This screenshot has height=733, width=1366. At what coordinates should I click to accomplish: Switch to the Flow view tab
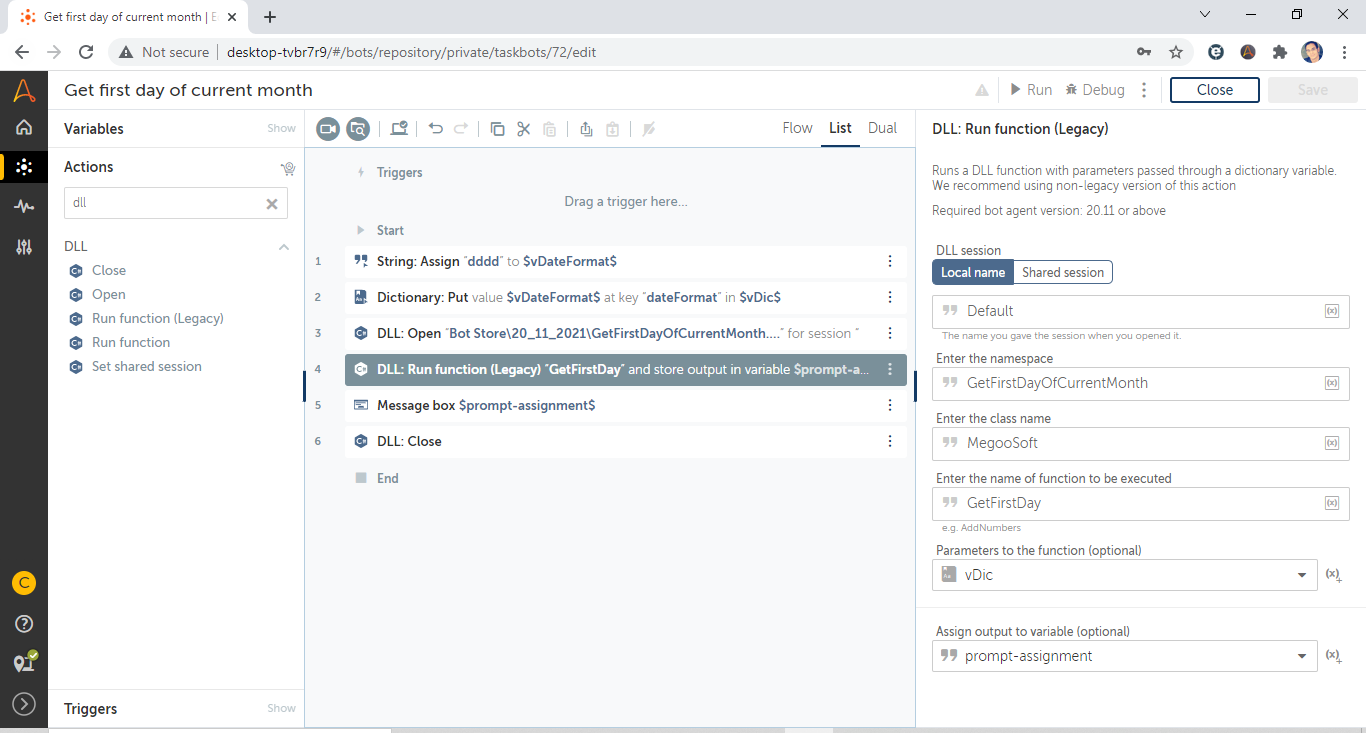[x=797, y=128]
